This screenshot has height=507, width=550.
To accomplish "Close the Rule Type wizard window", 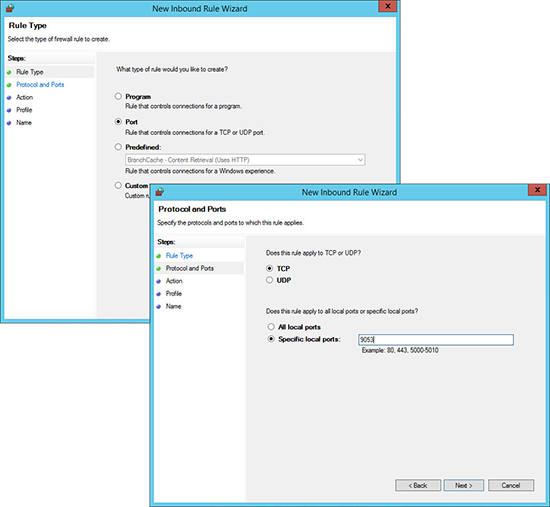I will (x=388, y=6).
